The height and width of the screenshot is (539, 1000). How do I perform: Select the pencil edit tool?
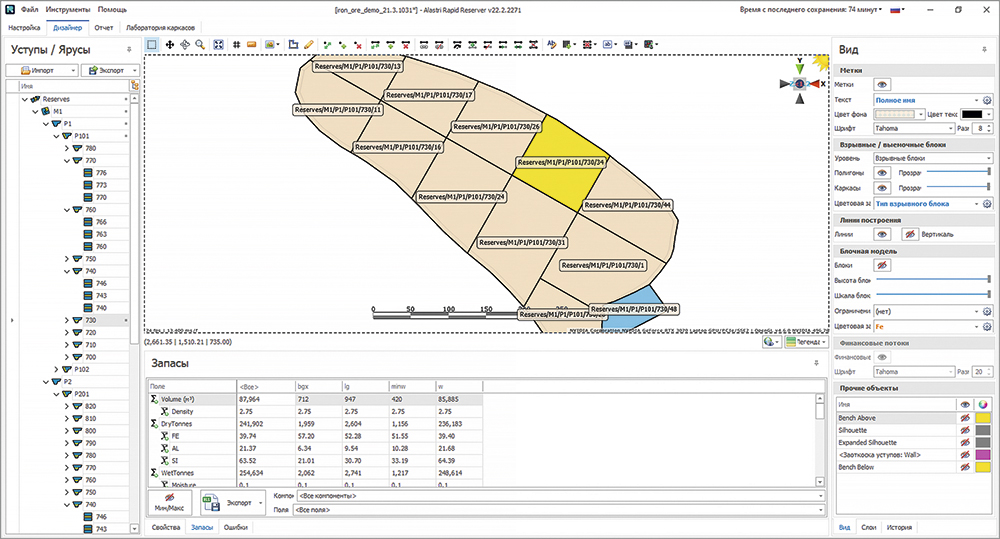point(309,45)
